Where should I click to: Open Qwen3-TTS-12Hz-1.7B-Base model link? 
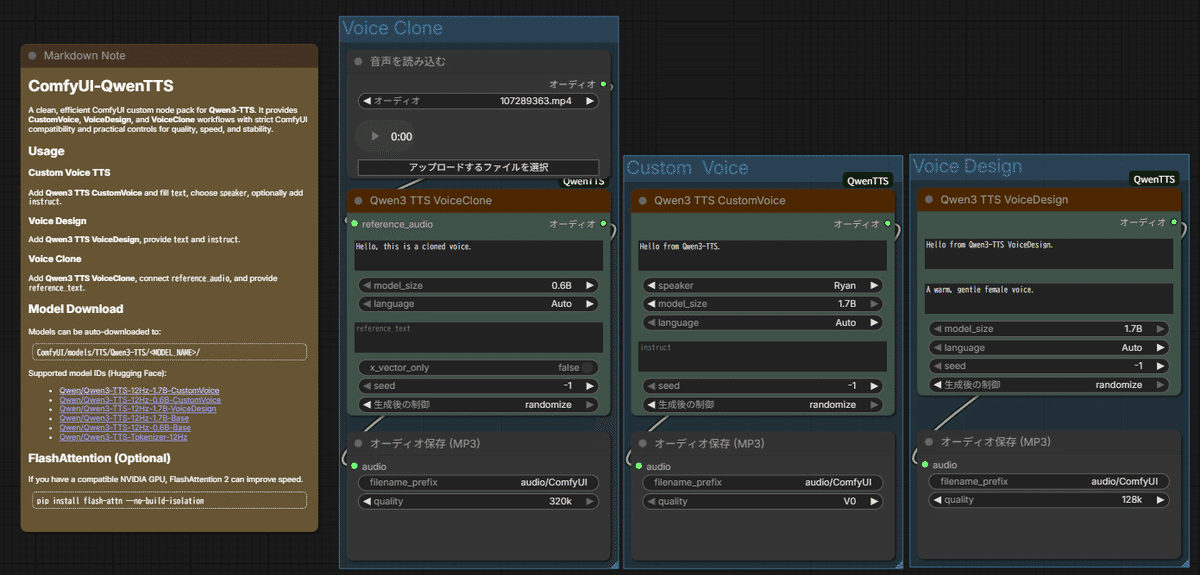[125, 418]
